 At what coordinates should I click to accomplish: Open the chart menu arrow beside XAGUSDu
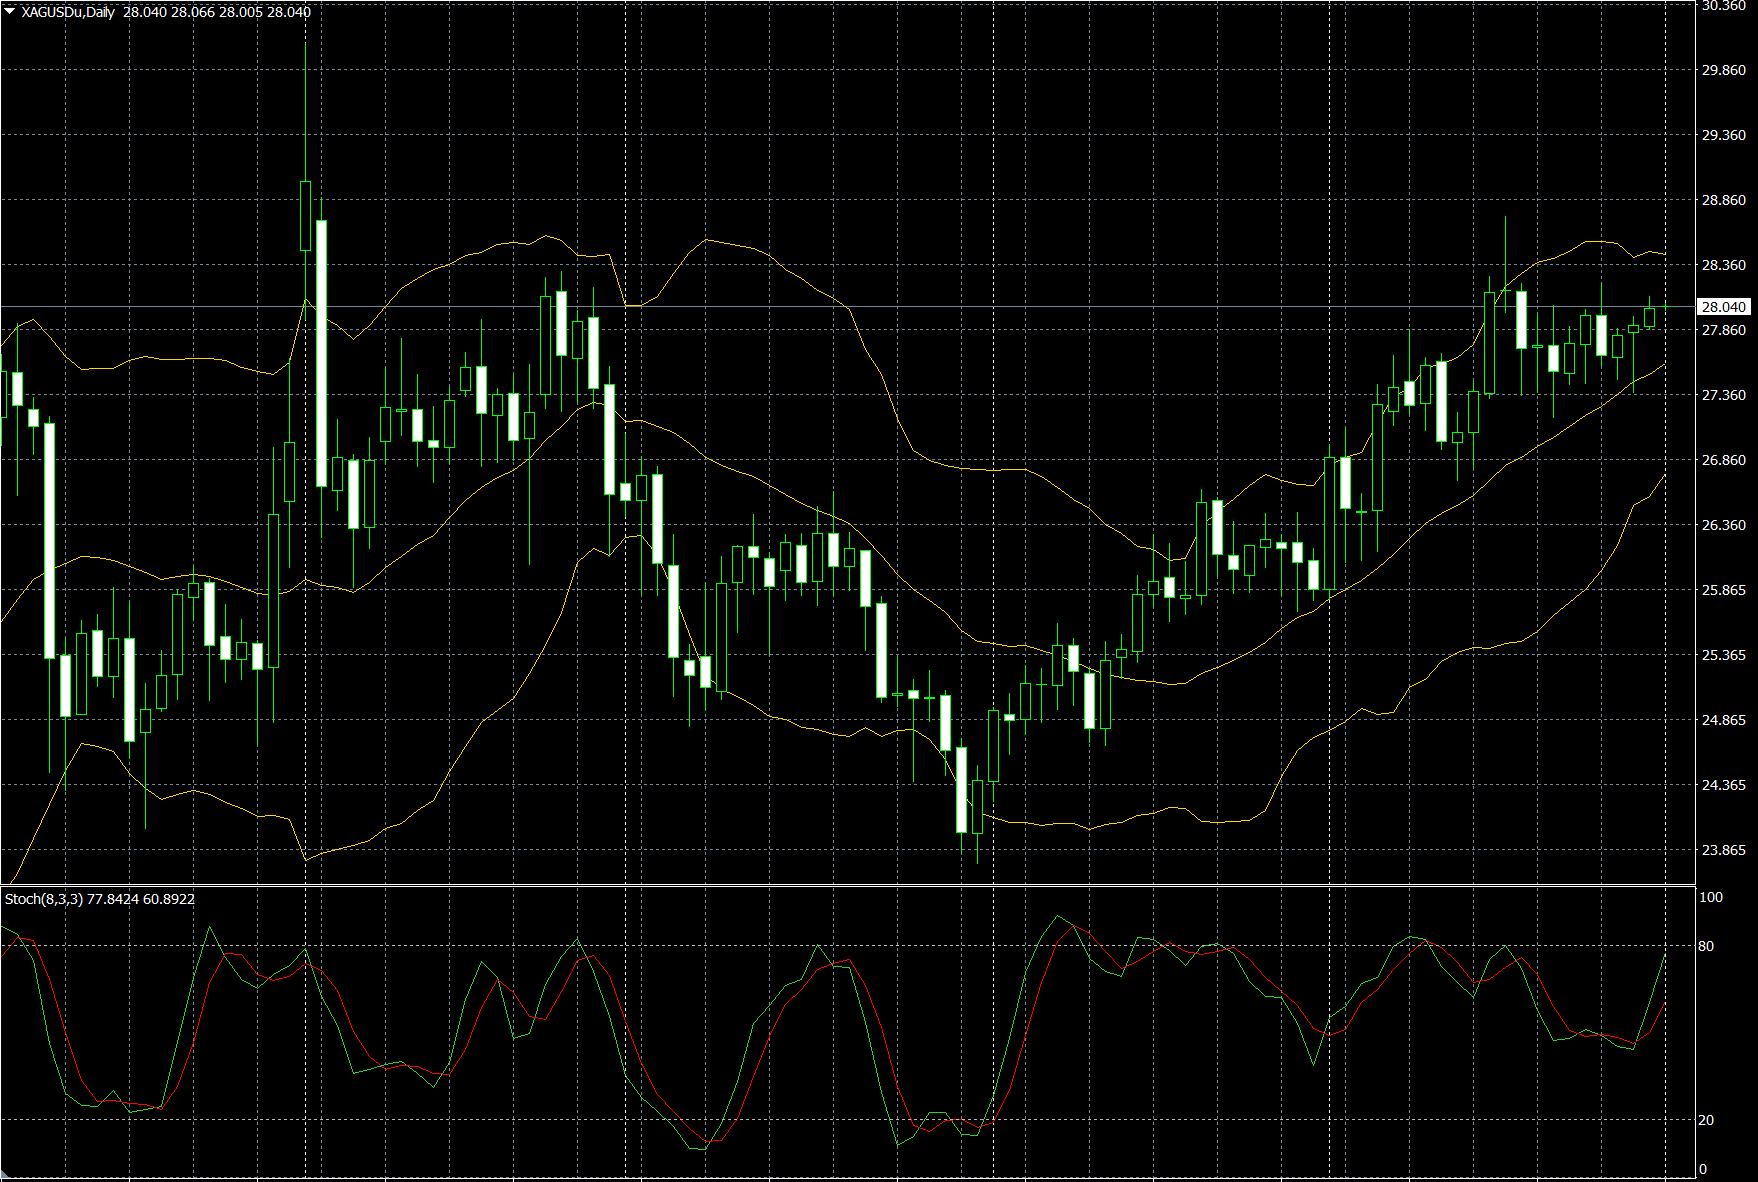[x=10, y=12]
